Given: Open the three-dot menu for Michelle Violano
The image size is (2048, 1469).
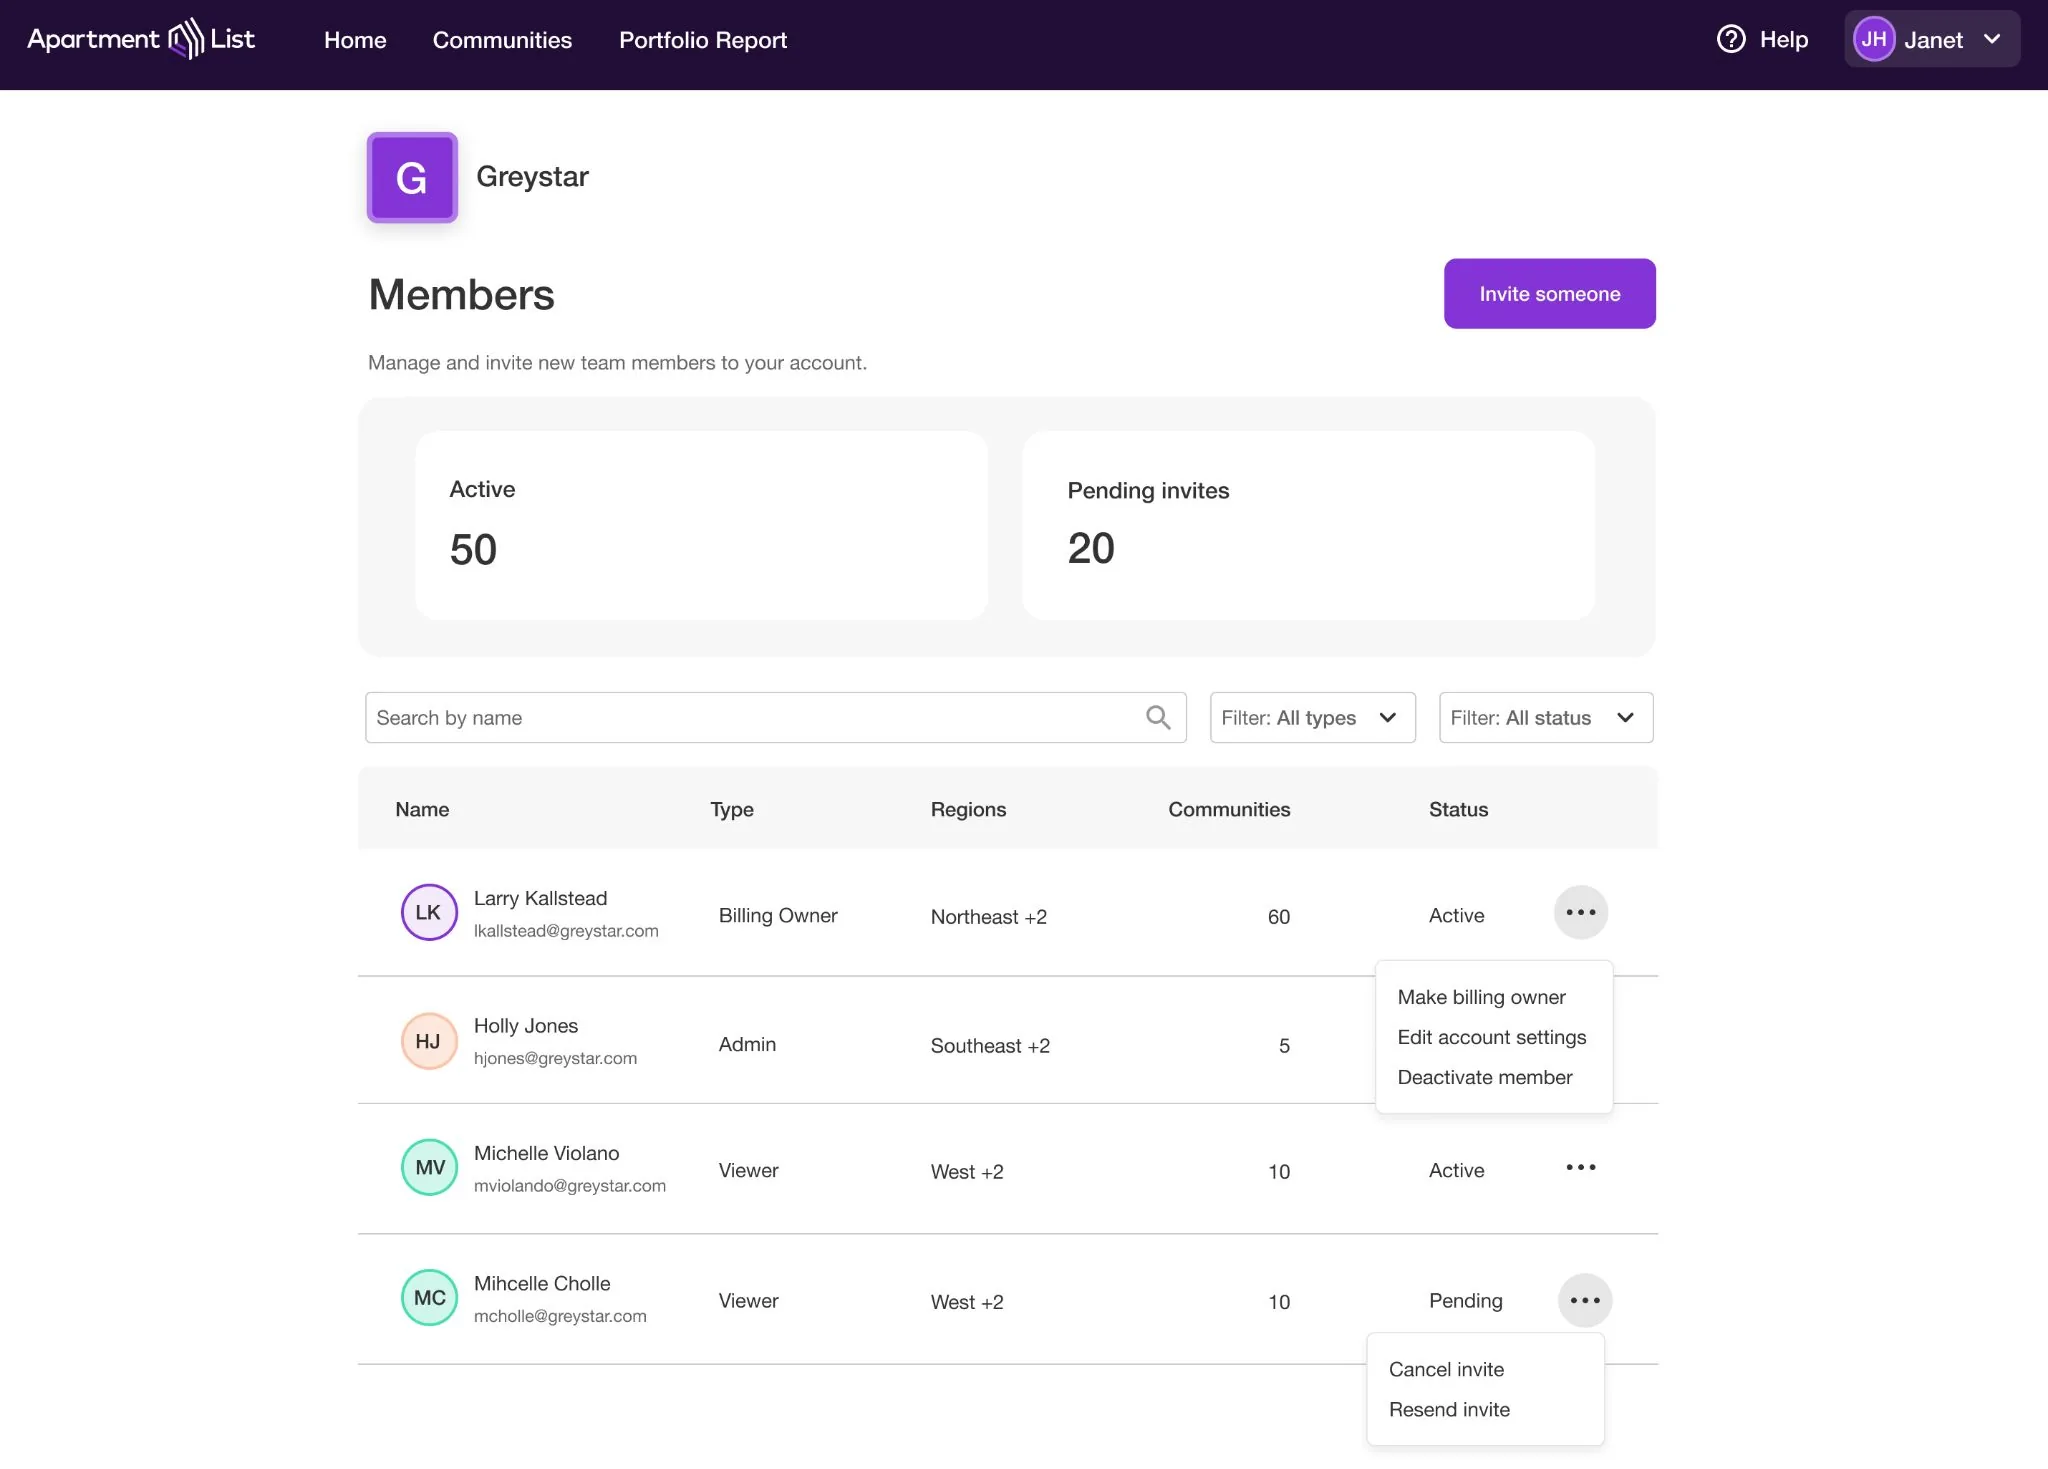Looking at the screenshot, I should 1580,1167.
